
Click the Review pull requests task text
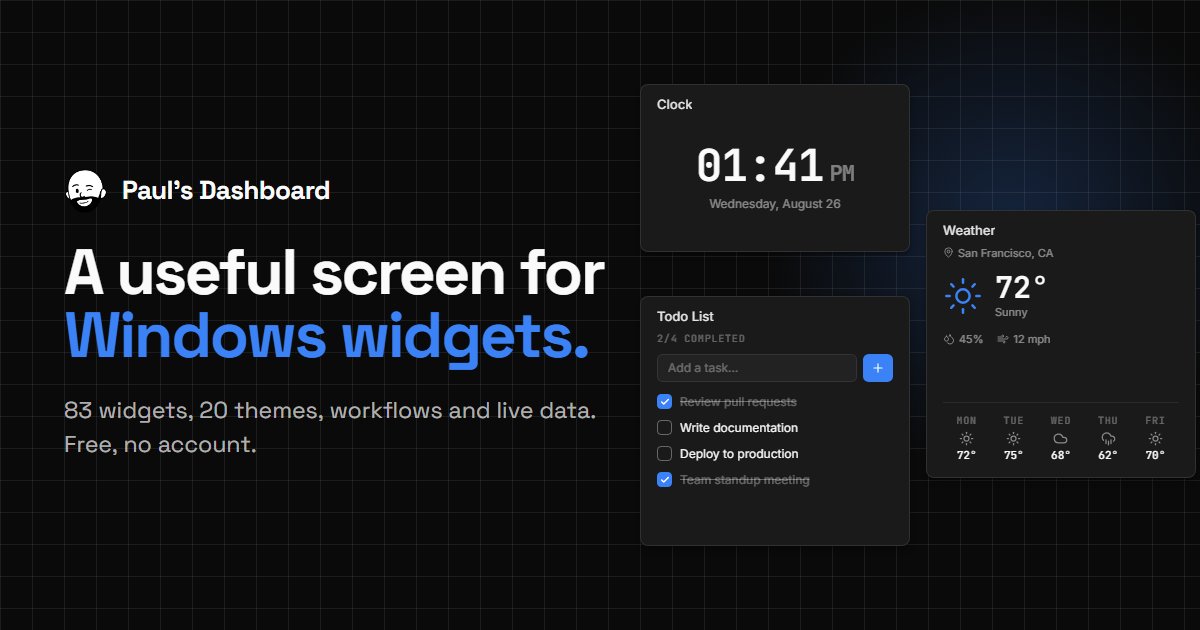(x=738, y=402)
